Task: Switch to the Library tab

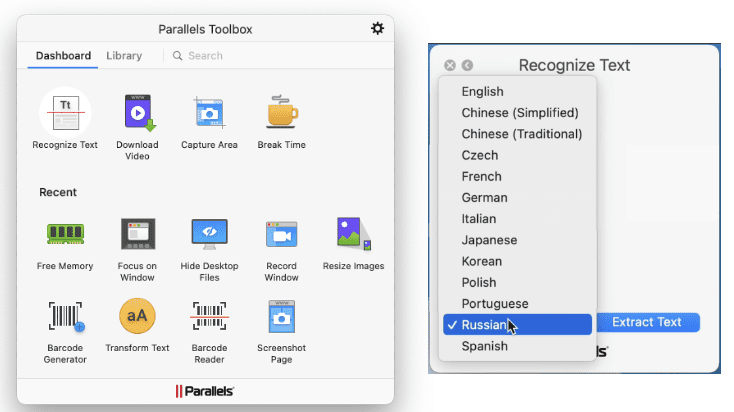Action: [x=124, y=56]
